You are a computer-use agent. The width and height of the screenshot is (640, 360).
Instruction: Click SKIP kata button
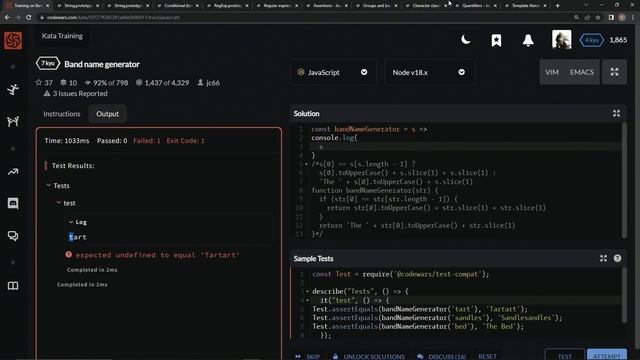[308, 356]
